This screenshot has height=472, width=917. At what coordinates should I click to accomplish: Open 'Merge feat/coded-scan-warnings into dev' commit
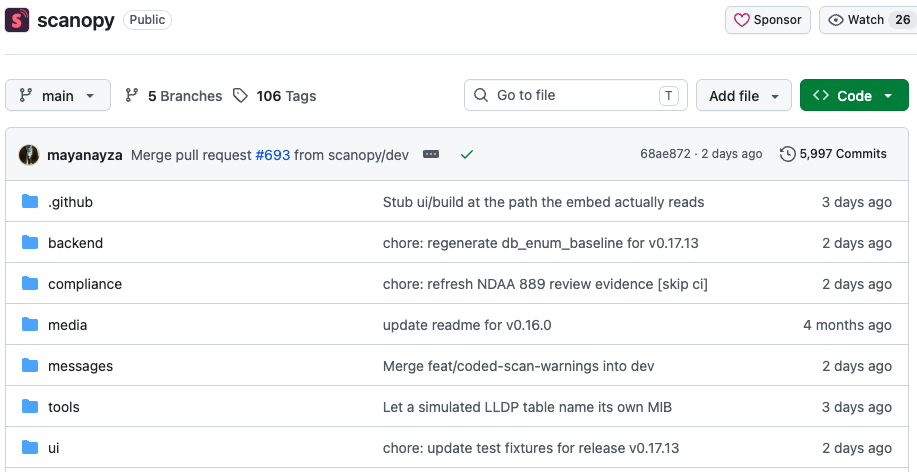click(518, 366)
